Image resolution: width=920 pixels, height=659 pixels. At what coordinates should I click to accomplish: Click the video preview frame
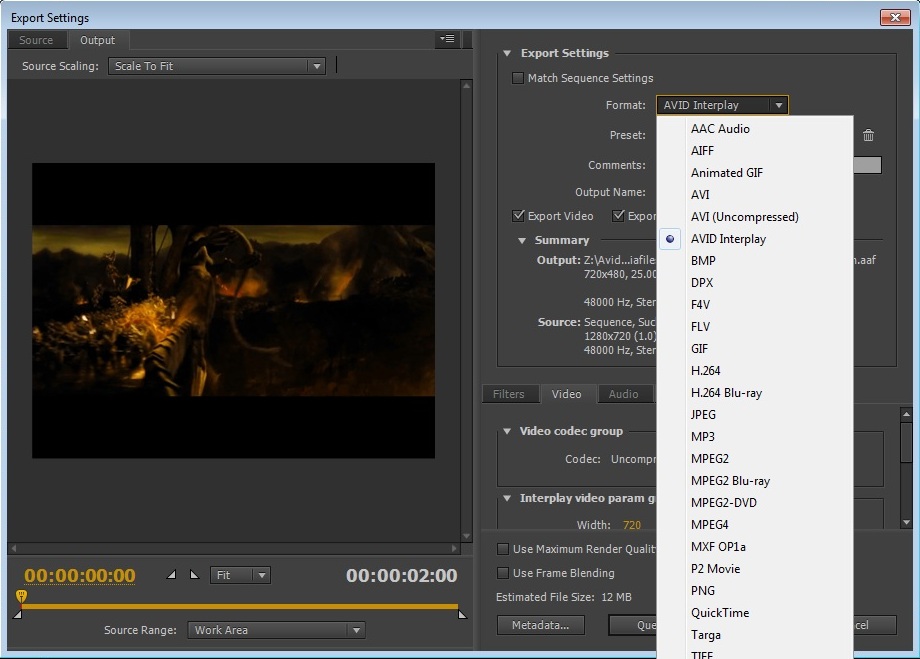tap(234, 310)
